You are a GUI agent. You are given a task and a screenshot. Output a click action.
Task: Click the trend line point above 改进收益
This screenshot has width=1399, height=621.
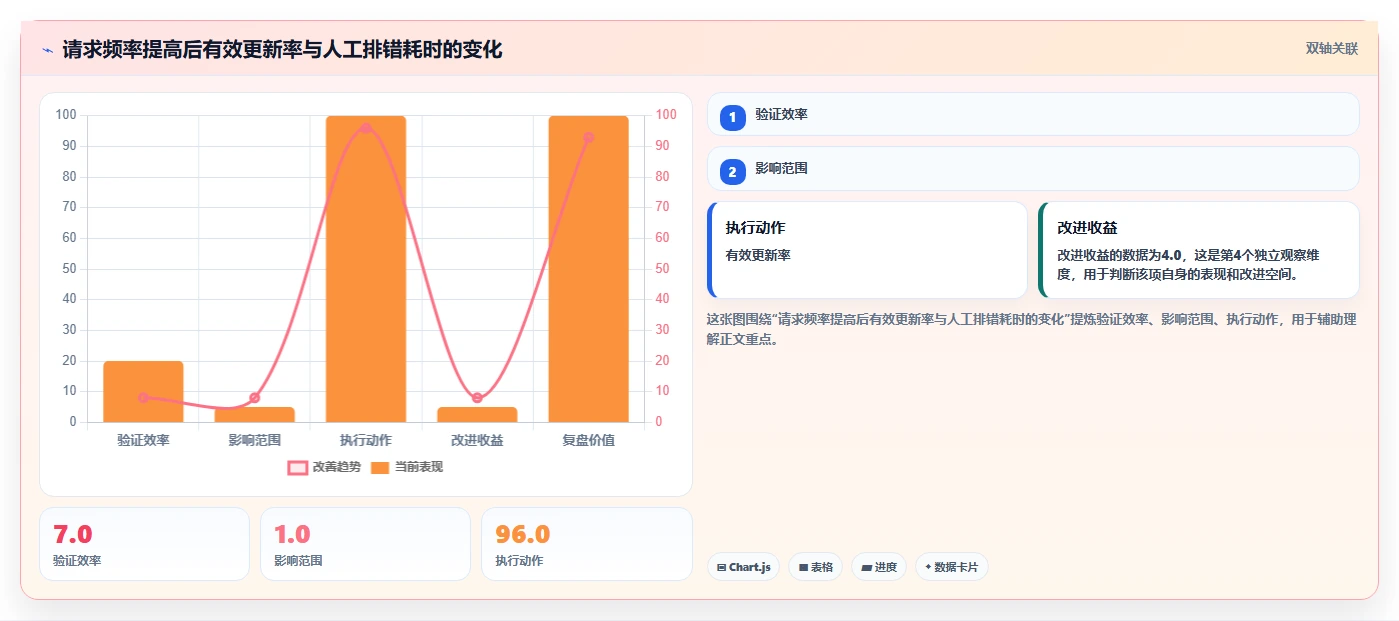(x=477, y=398)
